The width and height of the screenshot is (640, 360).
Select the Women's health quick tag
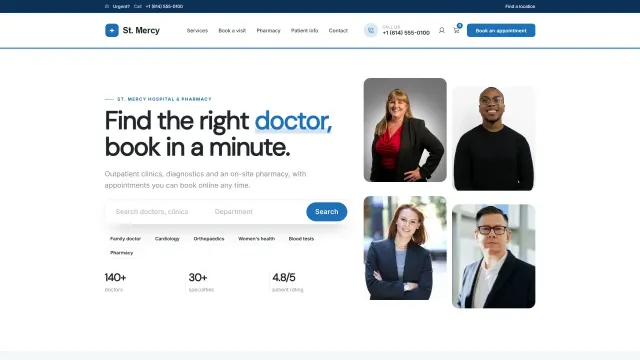256,239
